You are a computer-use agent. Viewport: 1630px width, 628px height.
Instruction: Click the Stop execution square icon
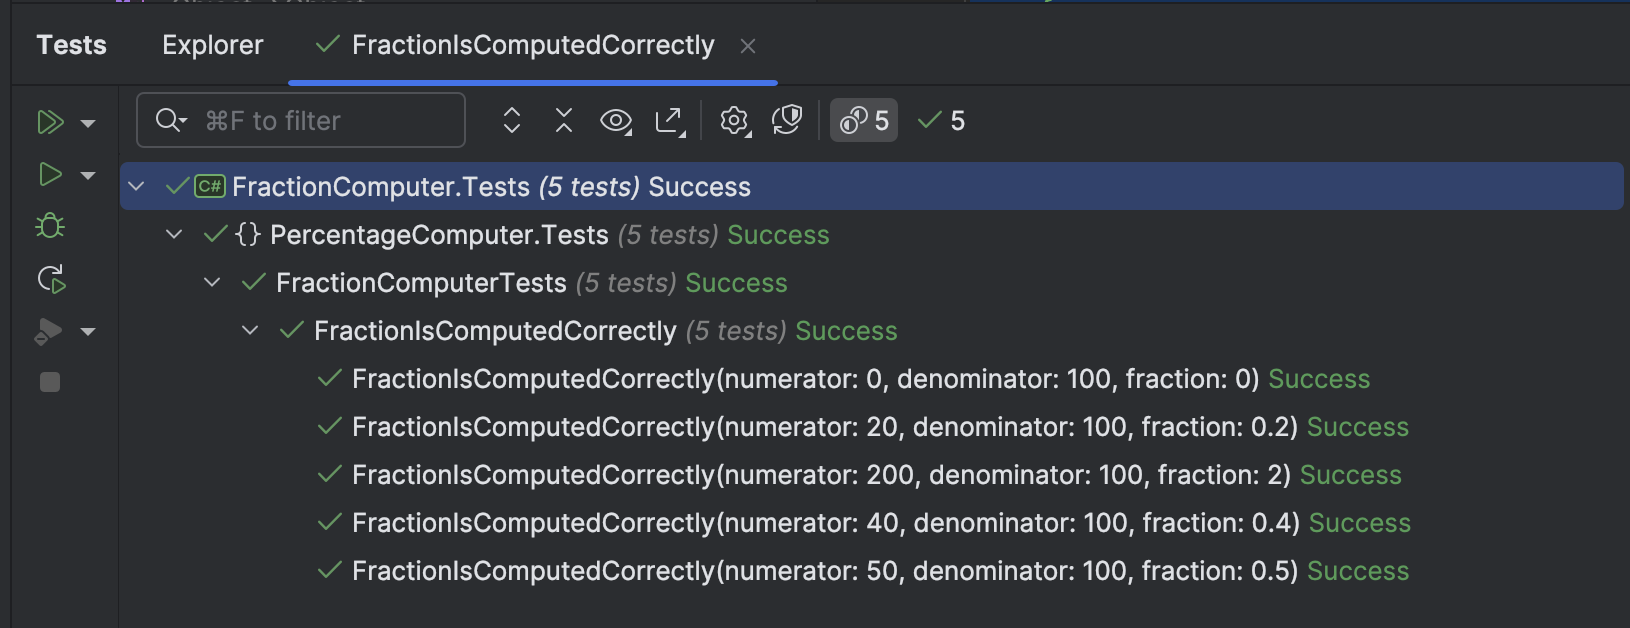50,382
